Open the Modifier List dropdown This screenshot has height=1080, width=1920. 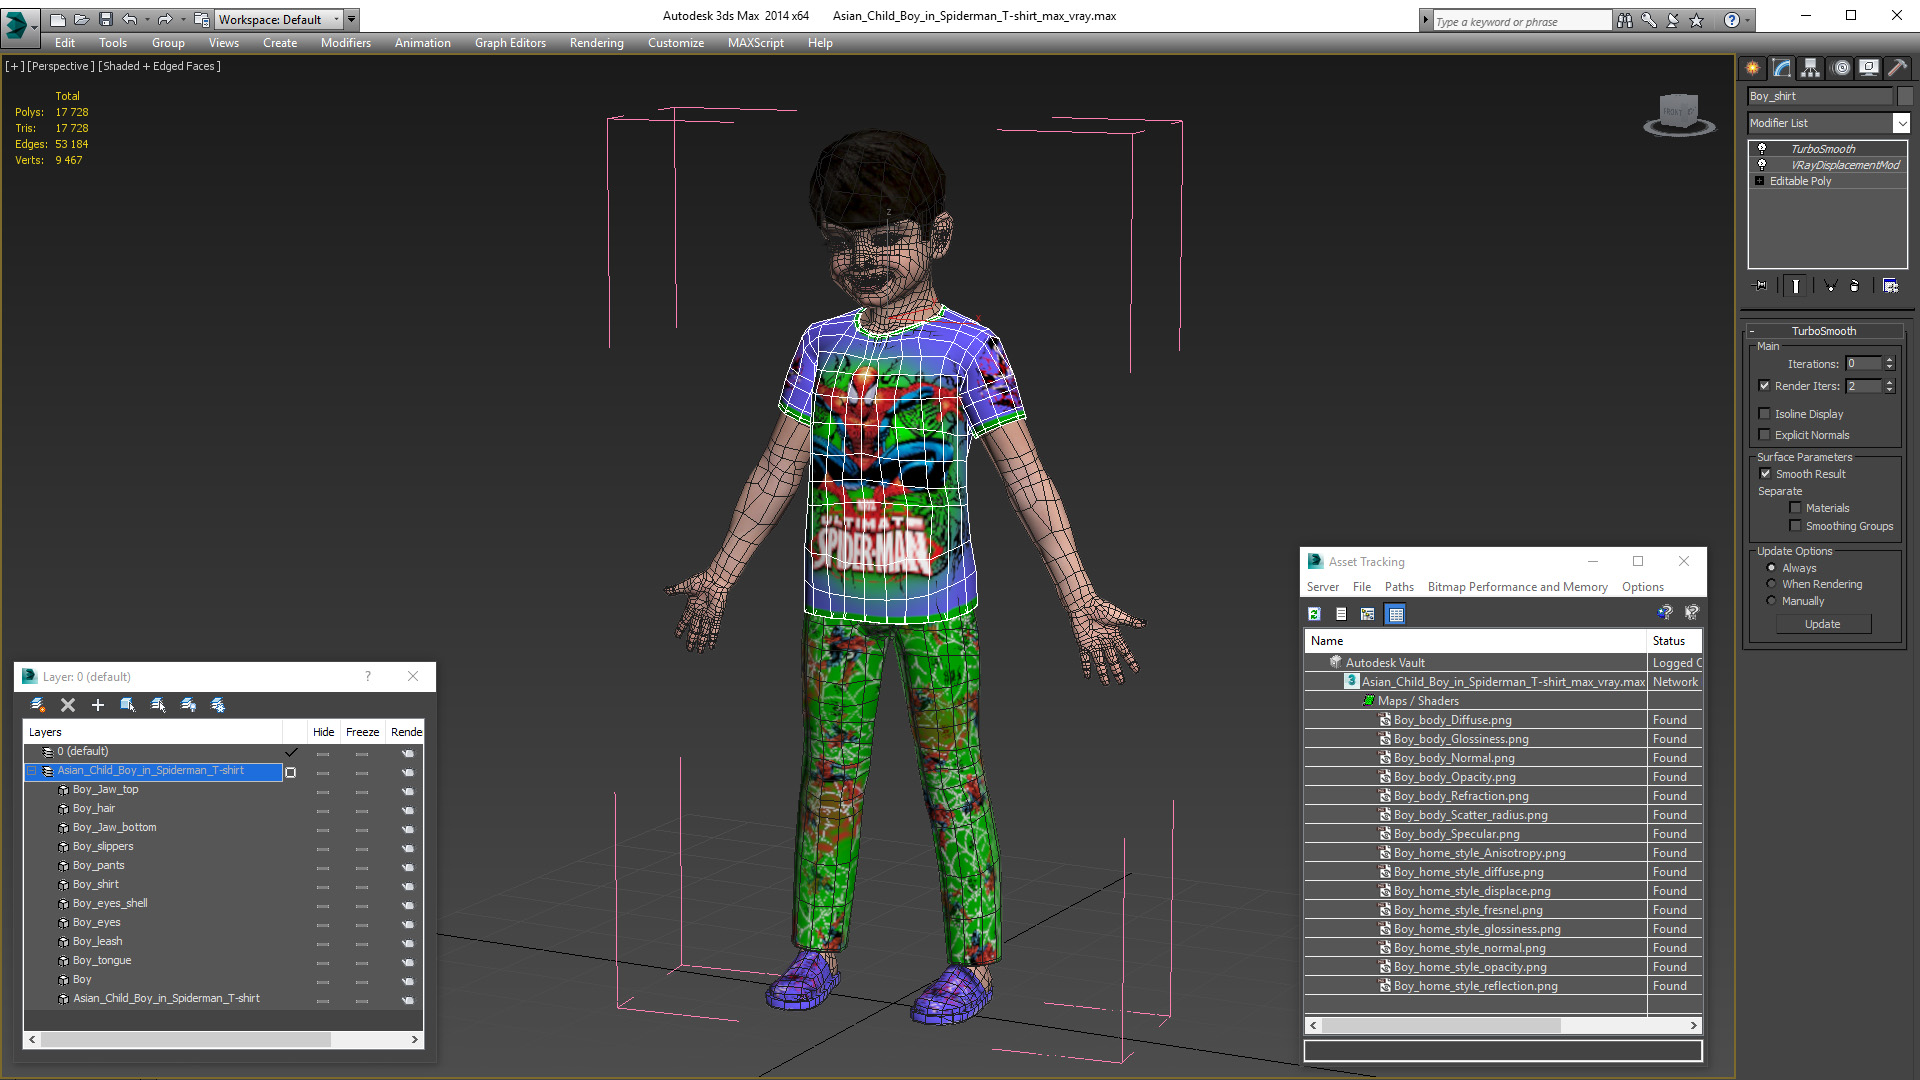point(1900,123)
